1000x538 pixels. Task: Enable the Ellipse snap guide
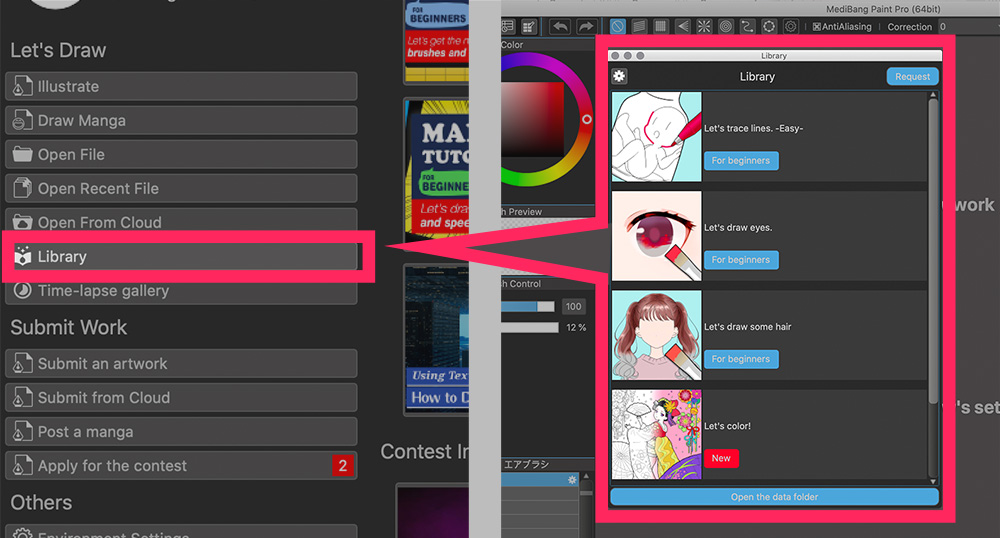tap(769, 26)
